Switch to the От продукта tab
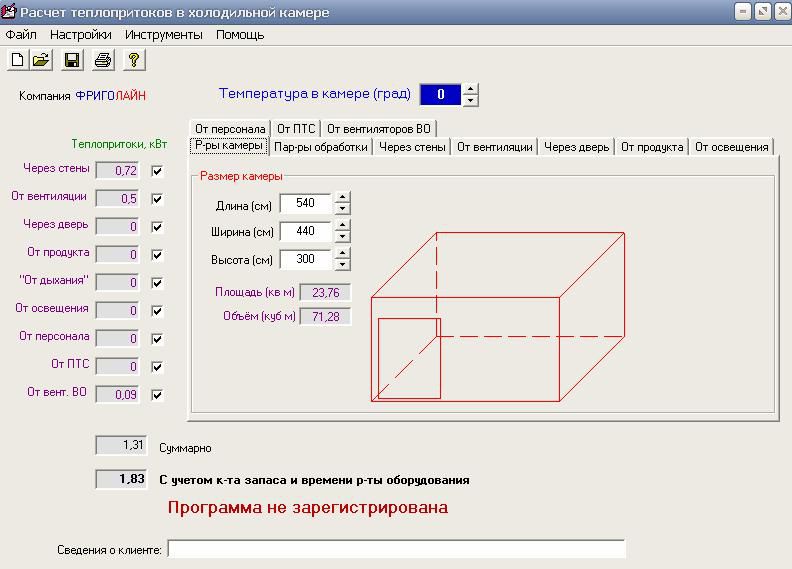The height and width of the screenshot is (569, 792). 651,147
